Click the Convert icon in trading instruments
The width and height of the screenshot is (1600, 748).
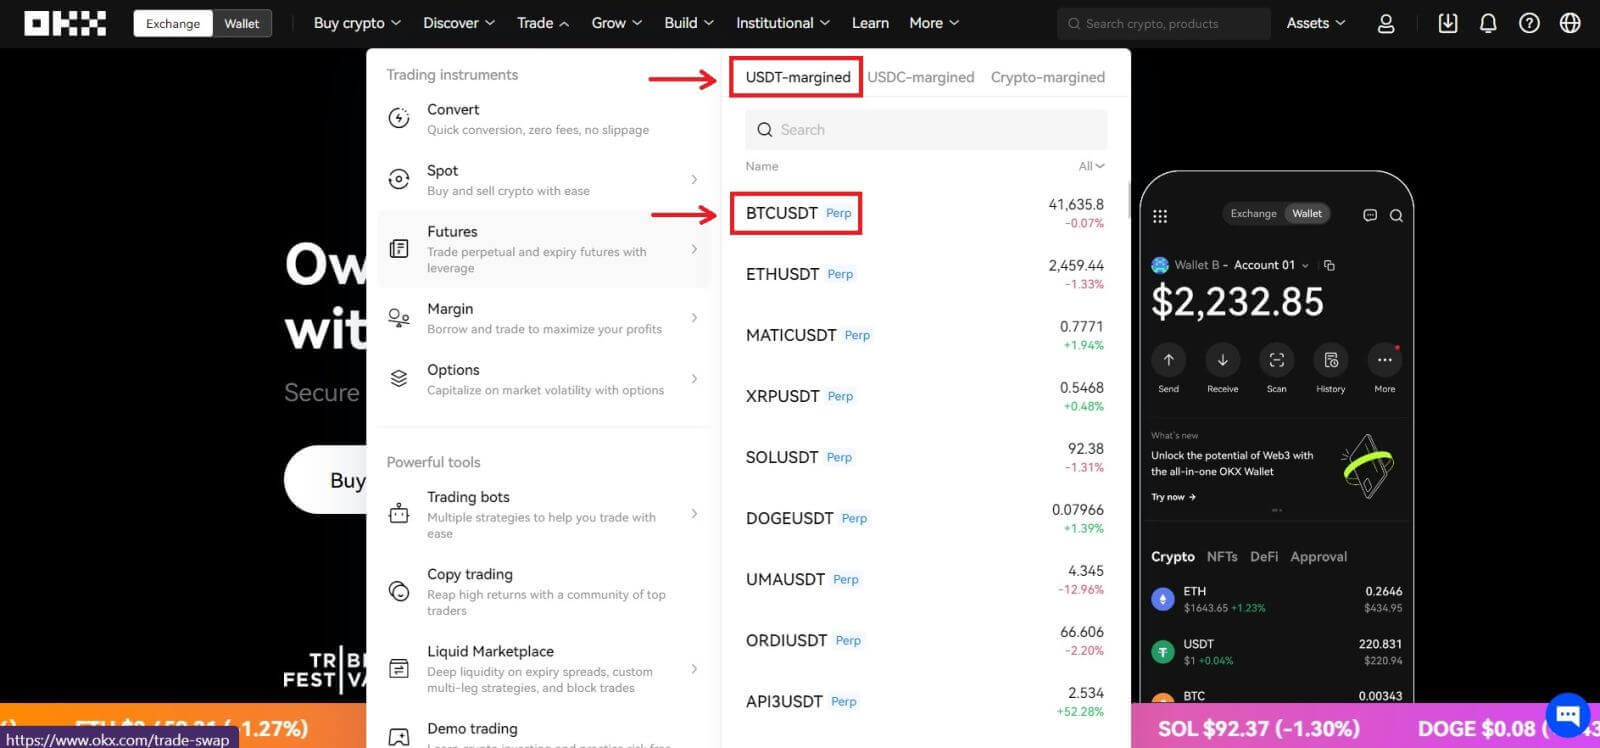399,118
